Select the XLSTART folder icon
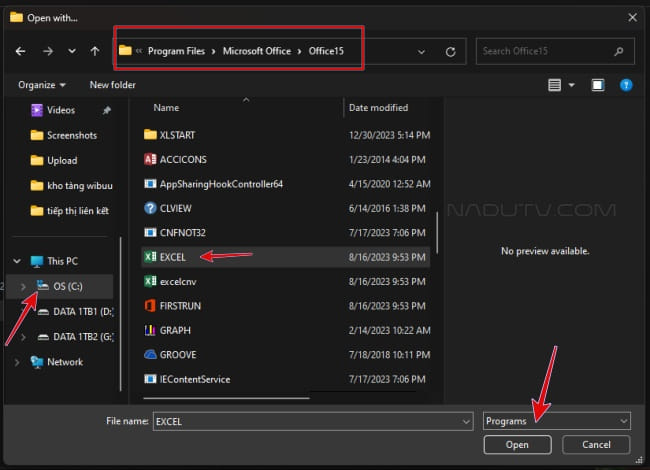This screenshot has width=650, height=470. (x=150, y=135)
